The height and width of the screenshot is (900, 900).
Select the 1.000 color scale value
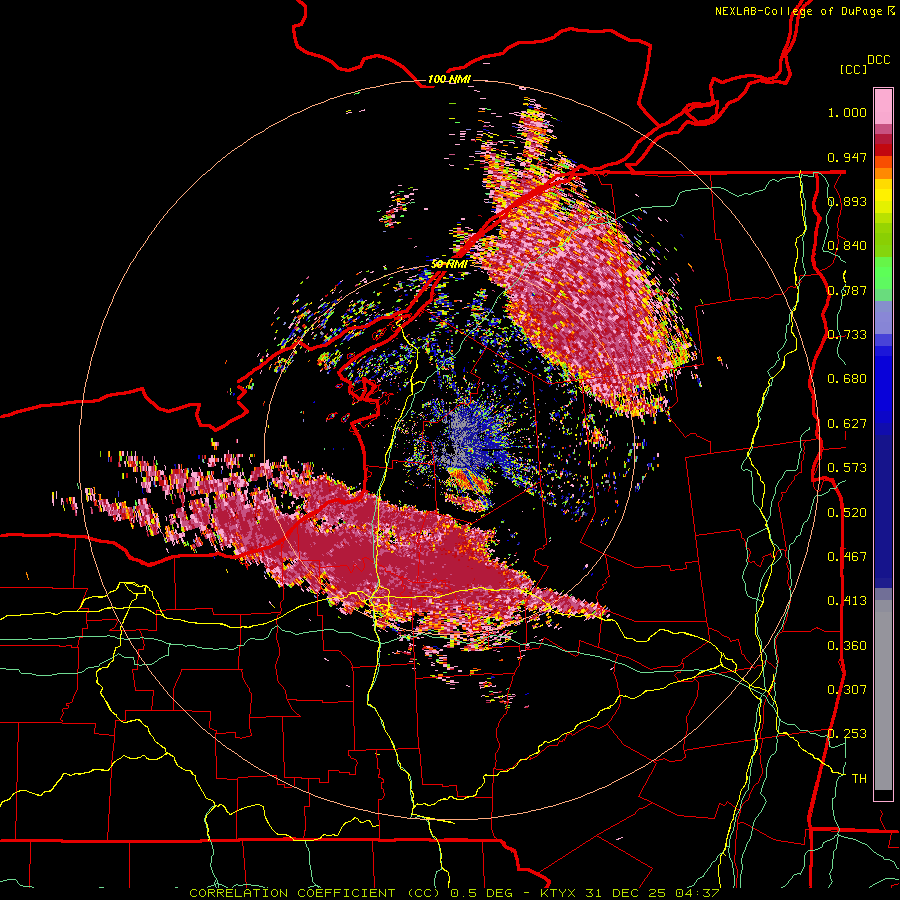(847, 112)
